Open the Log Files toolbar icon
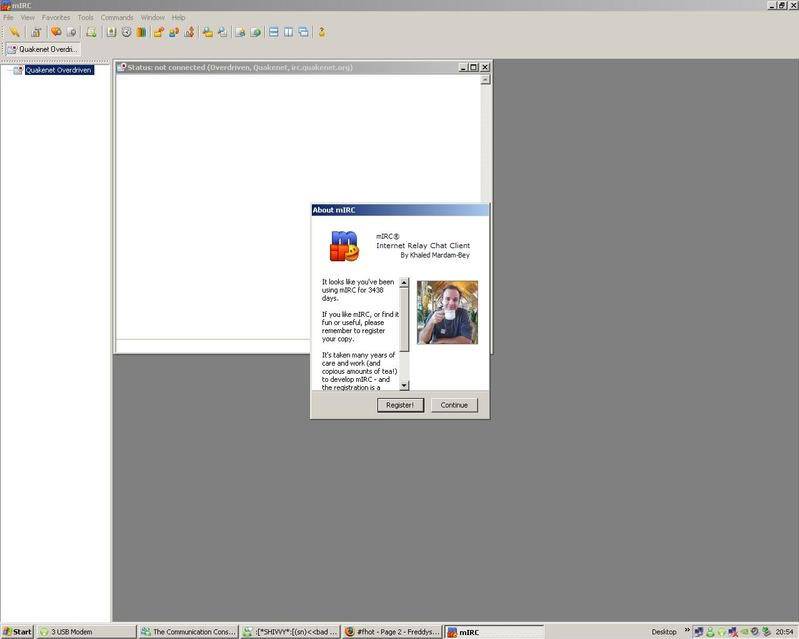The height and width of the screenshot is (639, 799). [223, 32]
